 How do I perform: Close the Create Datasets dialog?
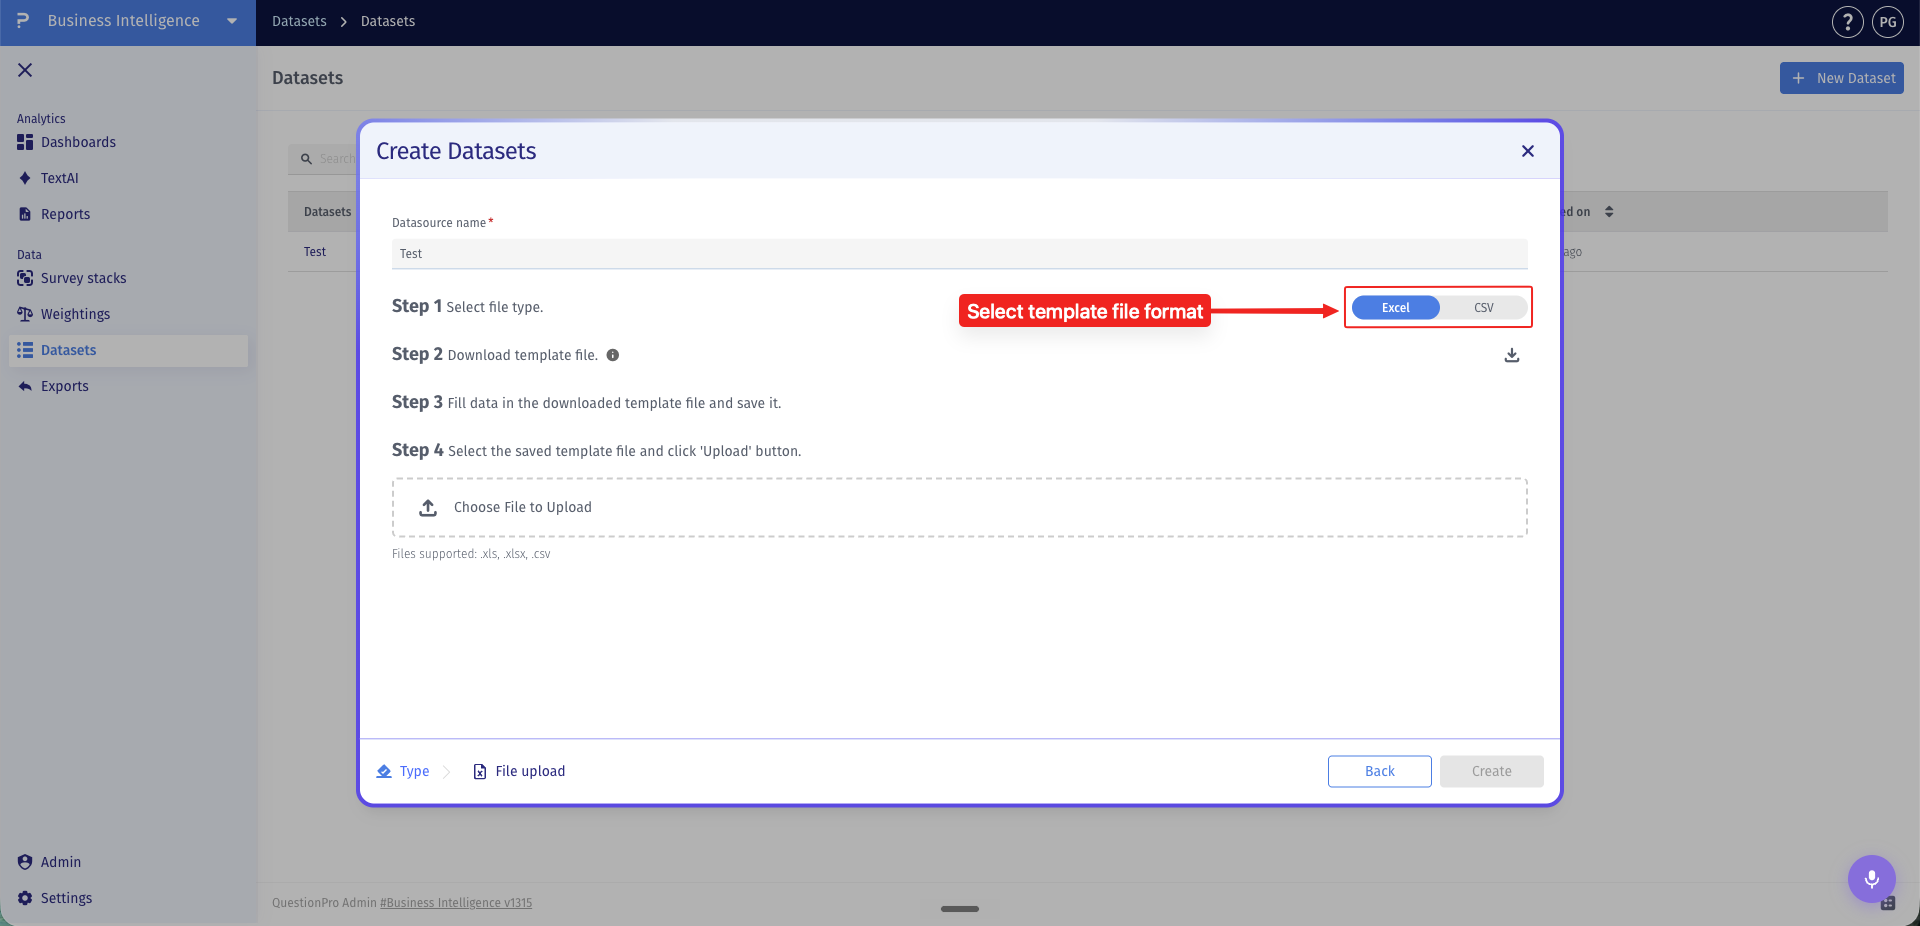pos(1528,151)
